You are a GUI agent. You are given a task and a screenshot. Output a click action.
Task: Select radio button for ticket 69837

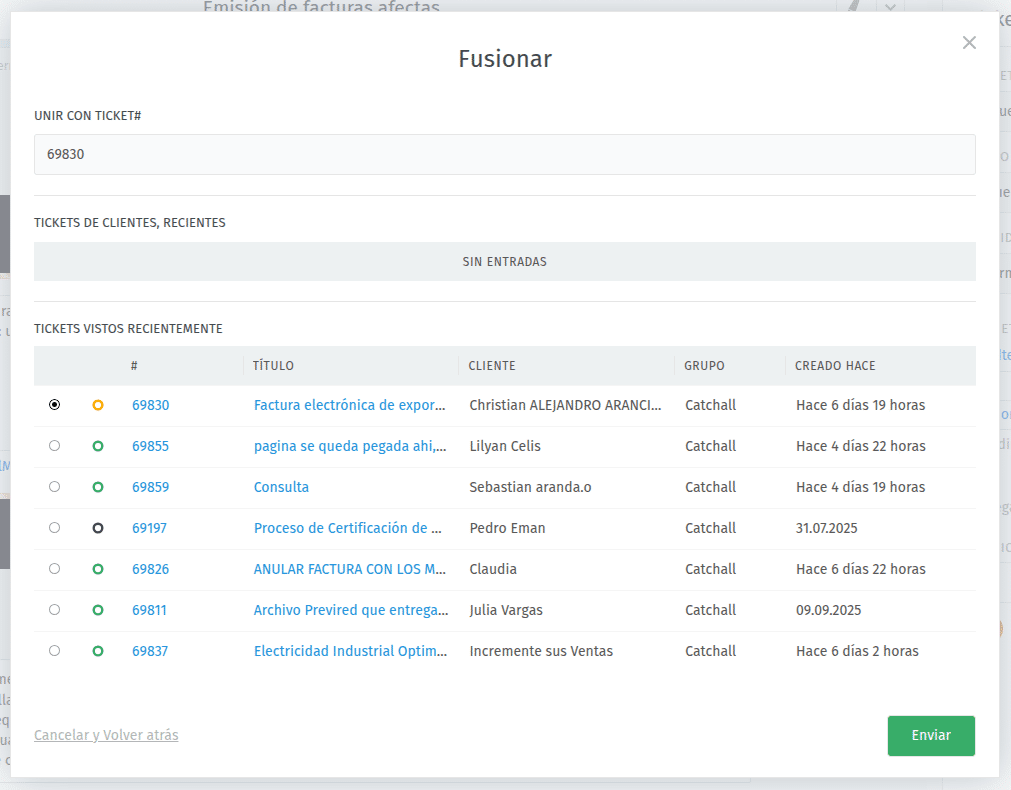[x=54, y=651]
